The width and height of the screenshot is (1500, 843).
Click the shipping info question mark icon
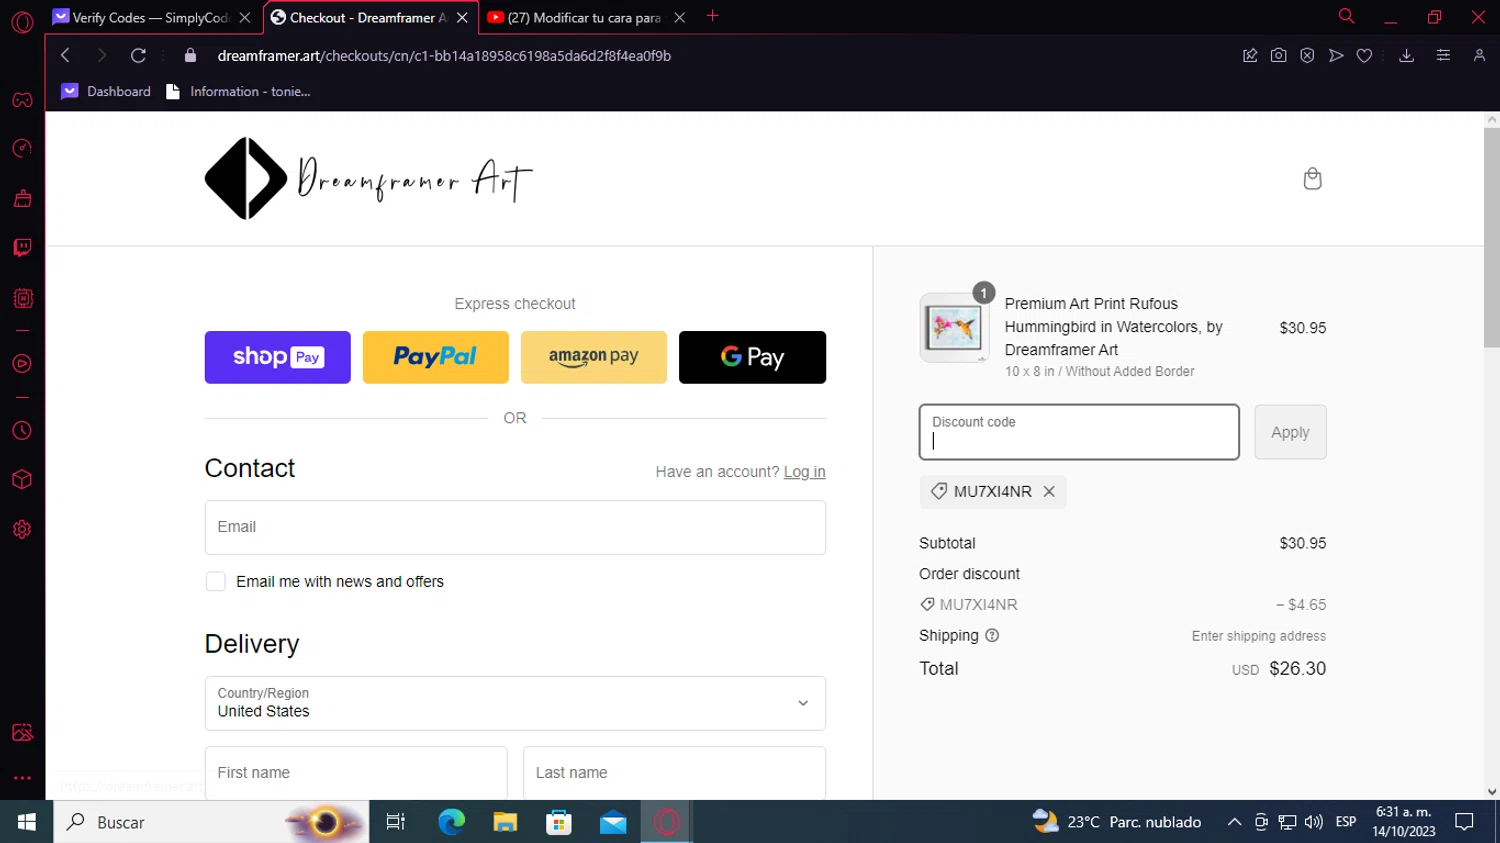(992, 636)
